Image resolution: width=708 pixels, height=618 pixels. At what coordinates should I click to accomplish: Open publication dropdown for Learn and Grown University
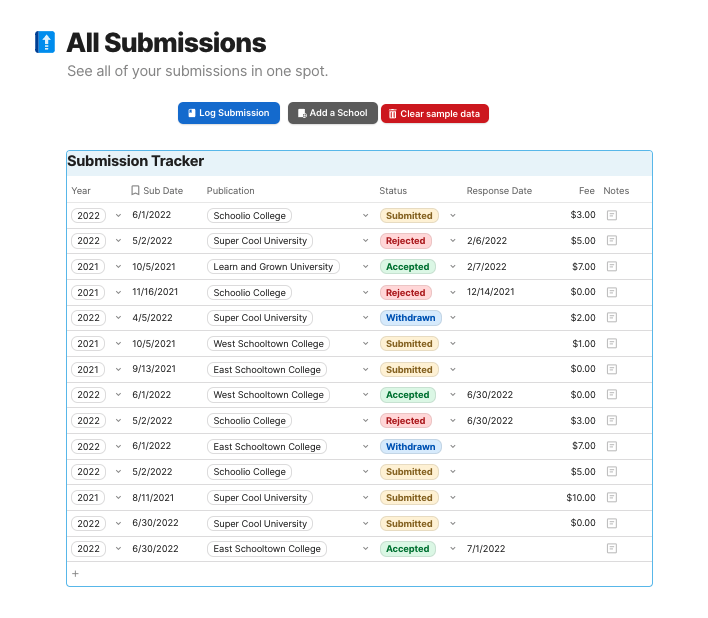[x=365, y=267]
